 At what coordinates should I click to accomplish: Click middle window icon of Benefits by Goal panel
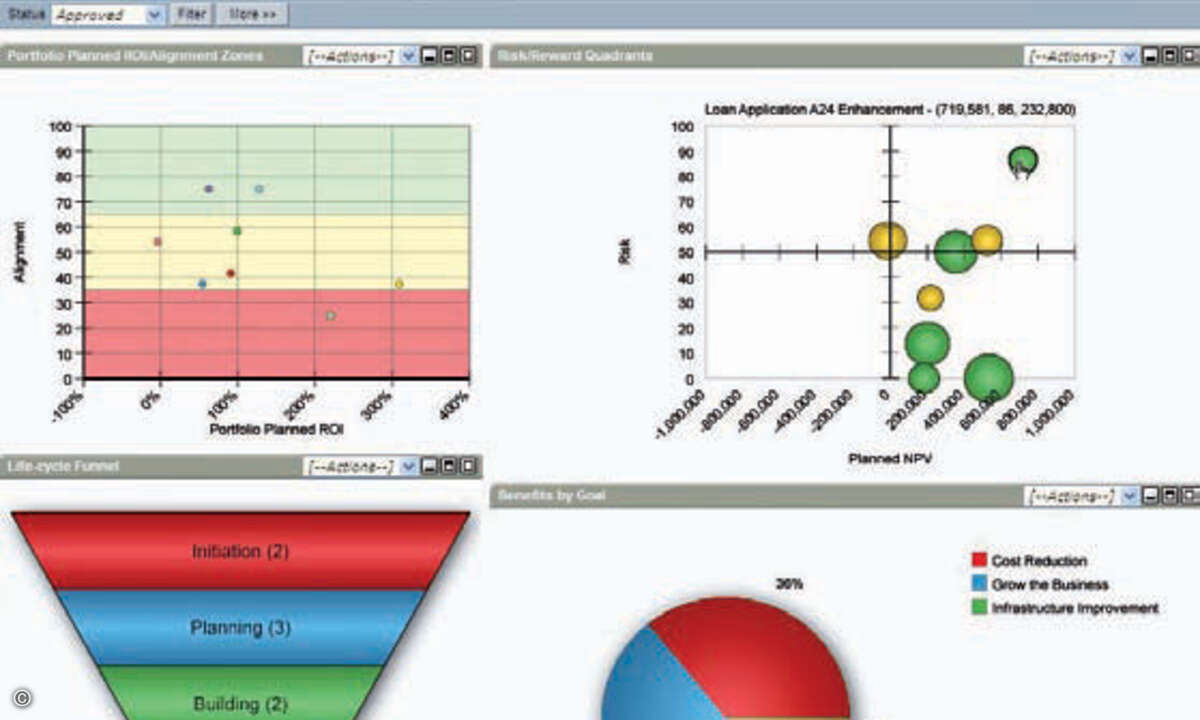1170,496
